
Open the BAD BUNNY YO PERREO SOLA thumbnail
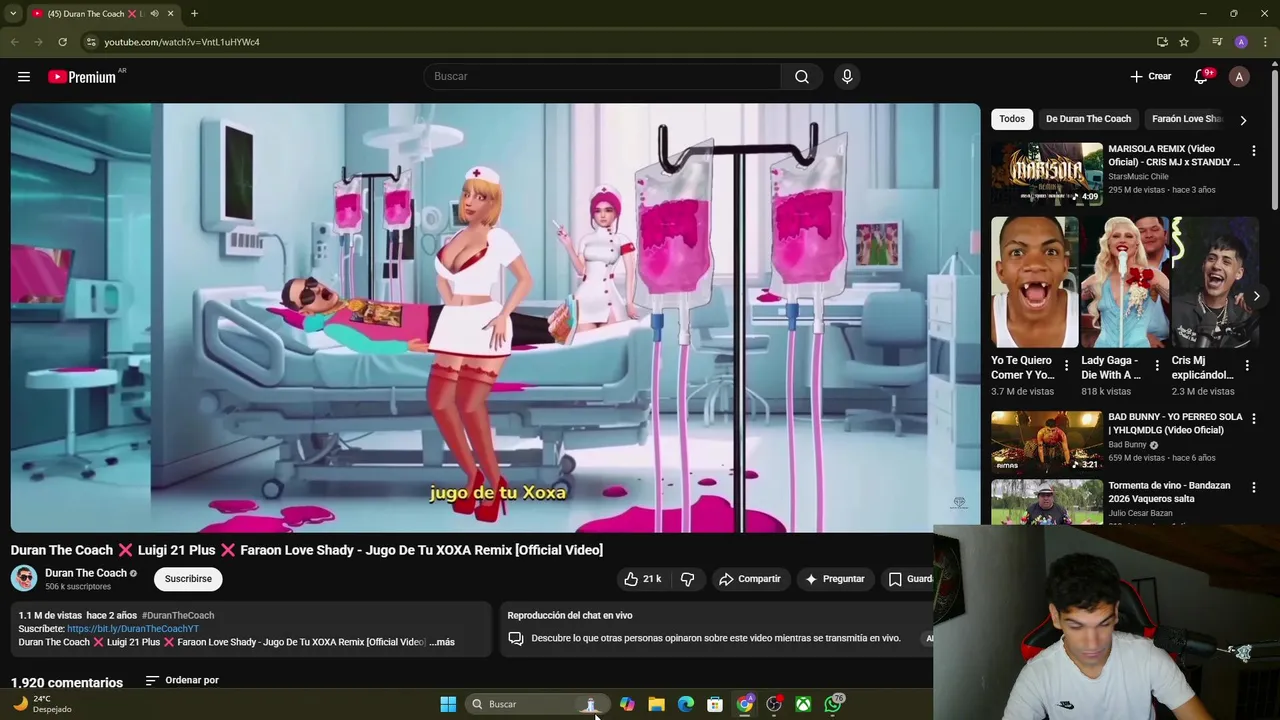(1047, 441)
